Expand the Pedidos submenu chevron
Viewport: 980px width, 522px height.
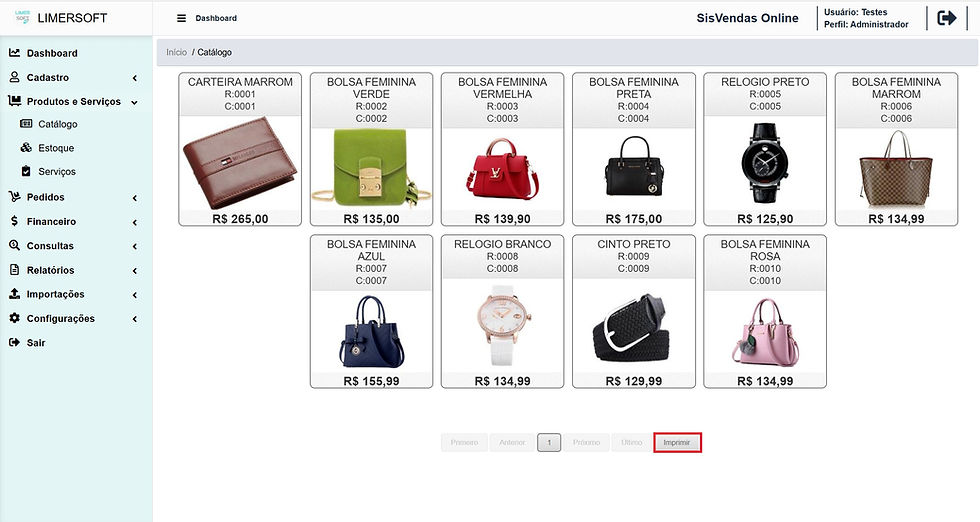click(x=134, y=198)
